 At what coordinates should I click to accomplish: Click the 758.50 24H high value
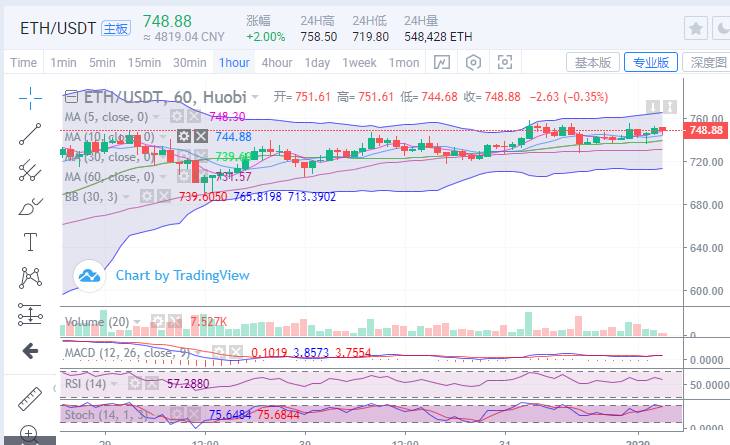[318, 37]
